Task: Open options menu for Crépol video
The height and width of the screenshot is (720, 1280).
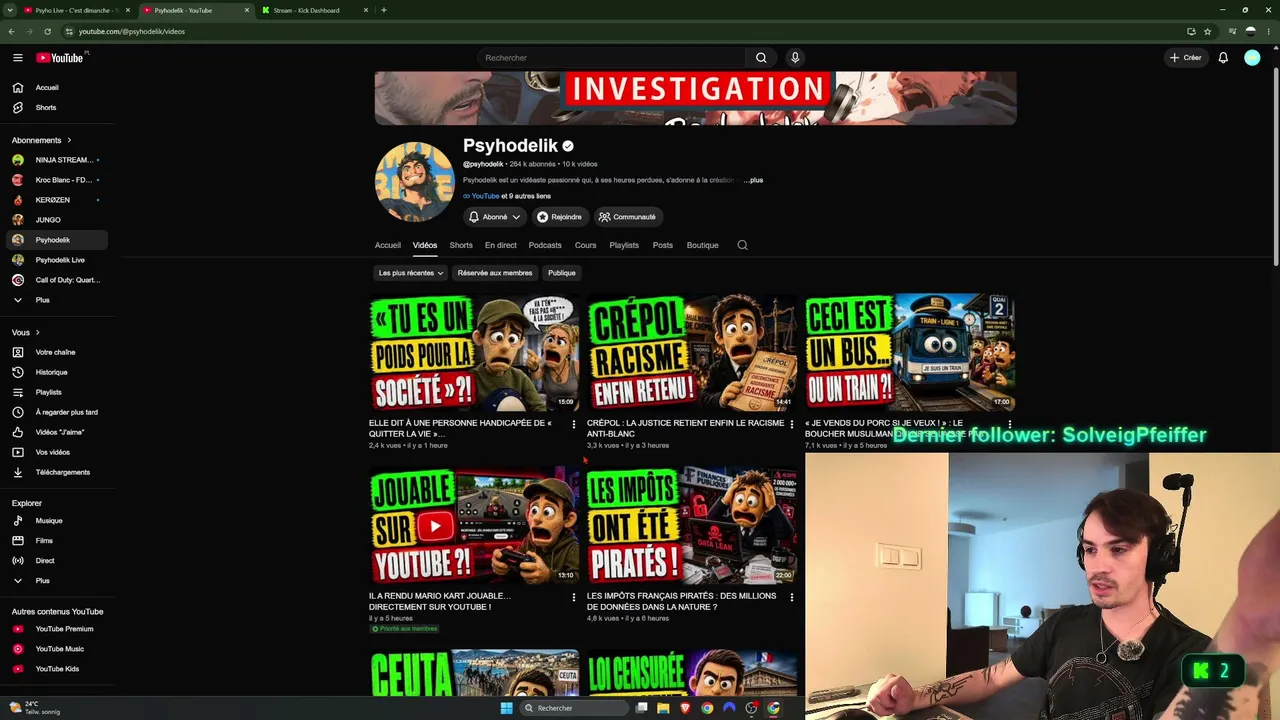Action: (x=792, y=425)
